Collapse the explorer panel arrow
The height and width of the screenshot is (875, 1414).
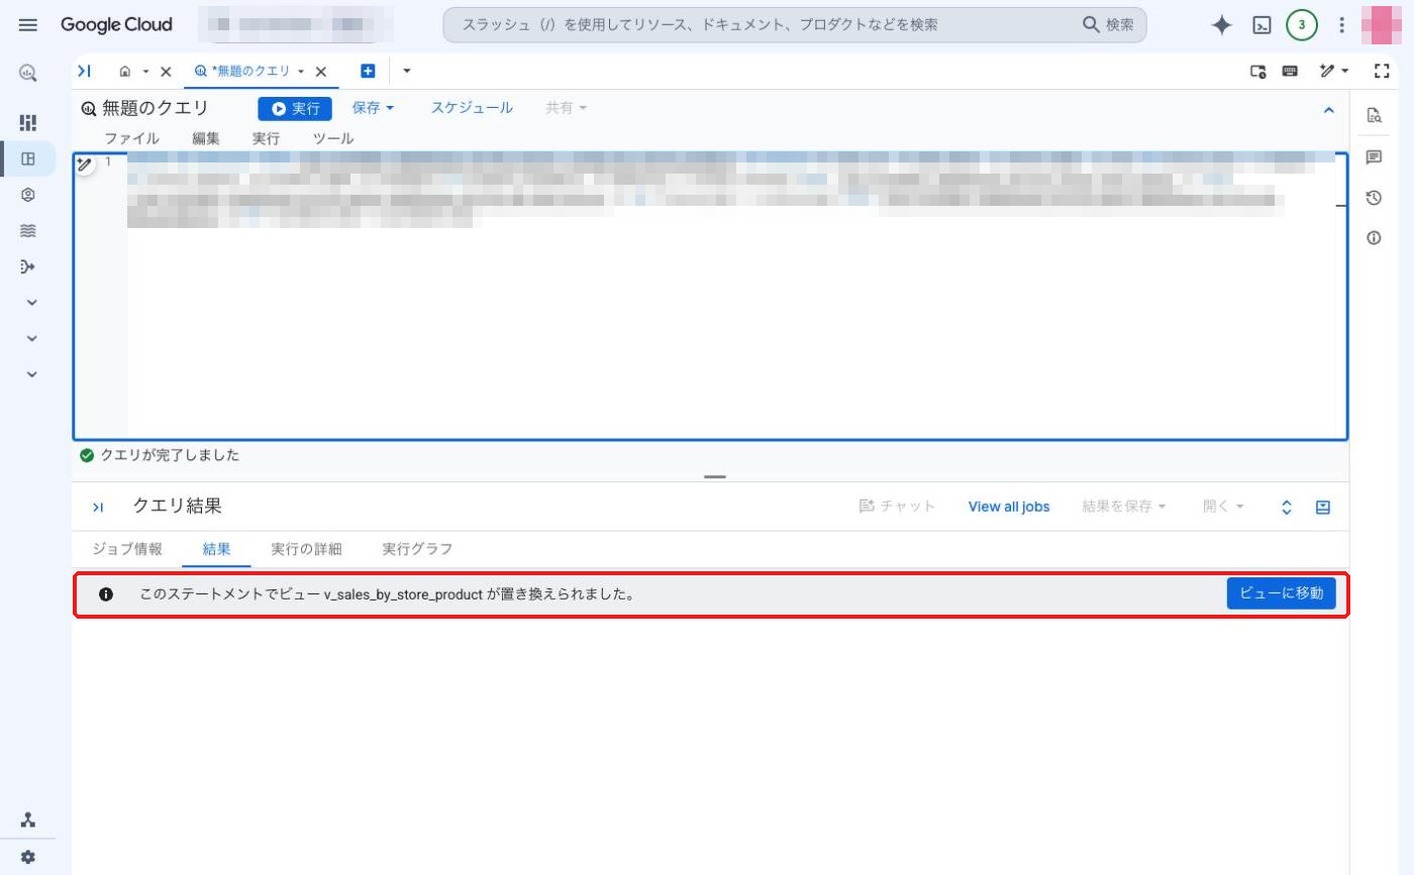pos(85,71)
